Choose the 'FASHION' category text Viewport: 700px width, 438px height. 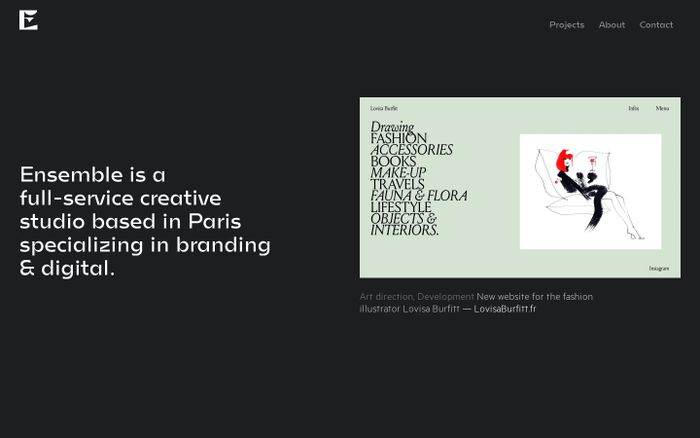pos(398,138)
